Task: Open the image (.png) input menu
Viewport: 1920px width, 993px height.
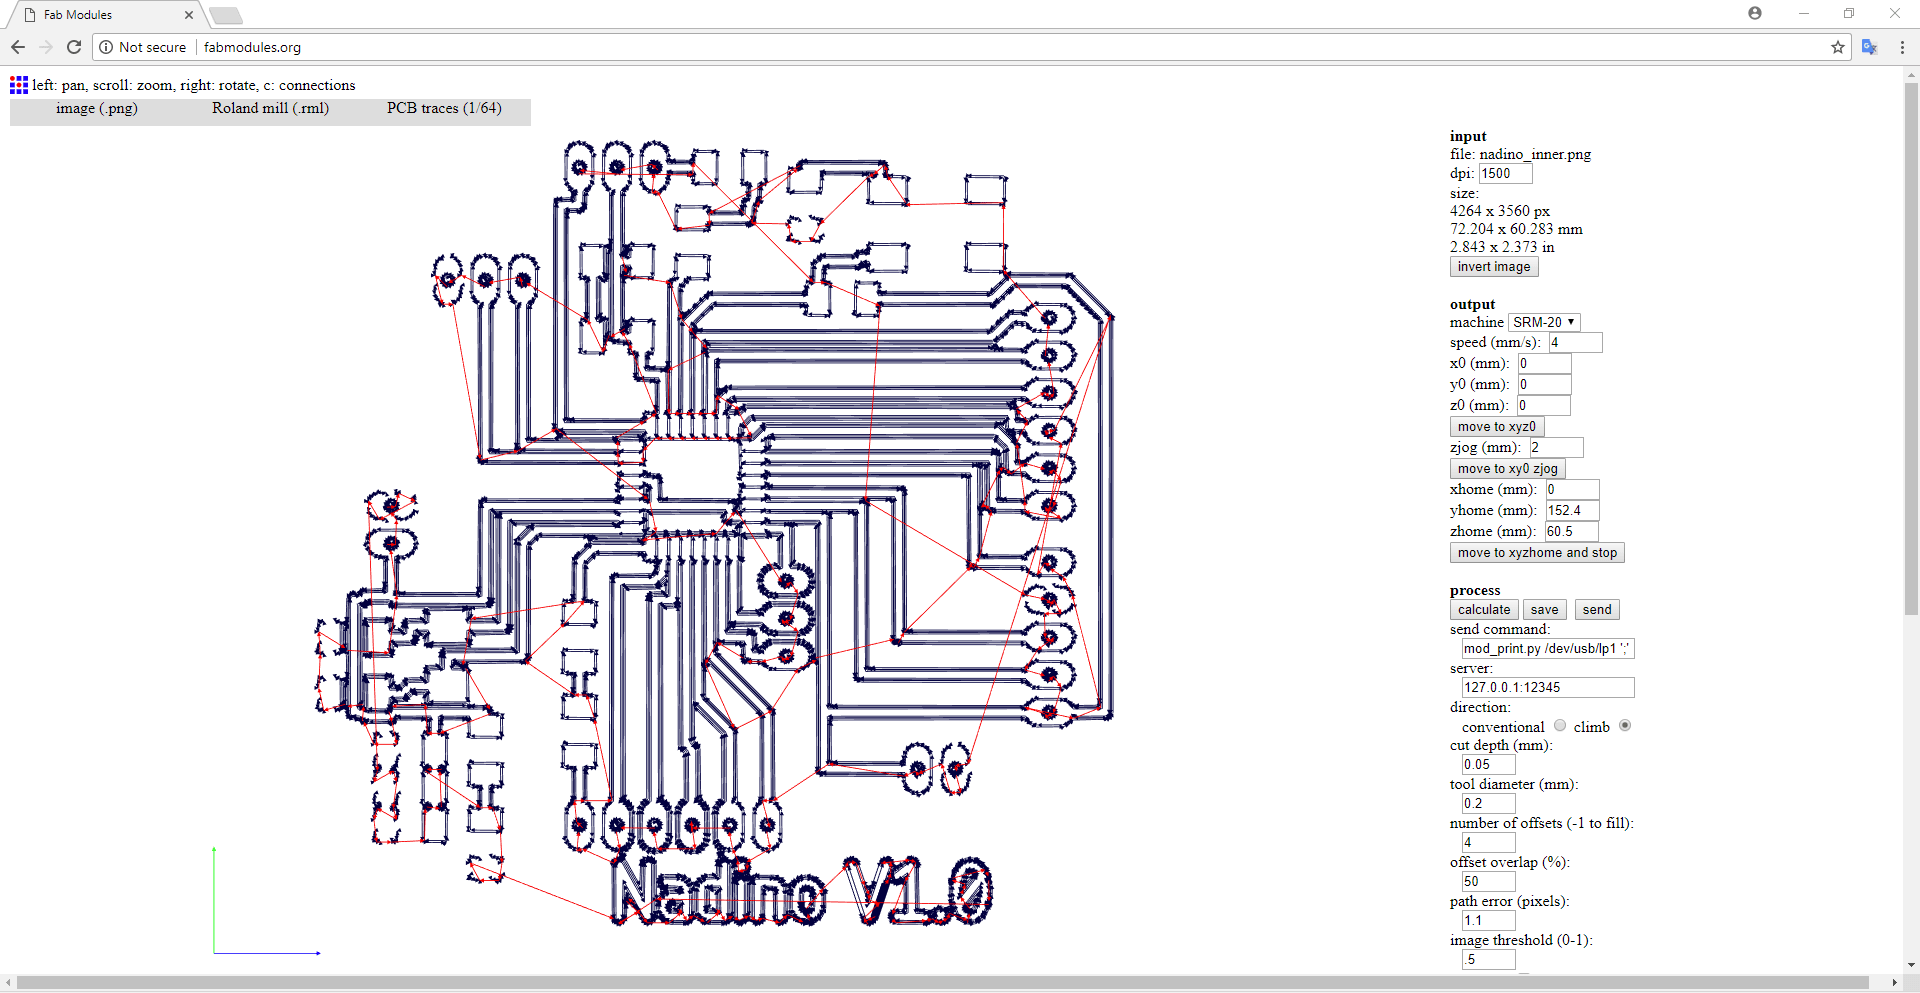Action: click(97, 108)
